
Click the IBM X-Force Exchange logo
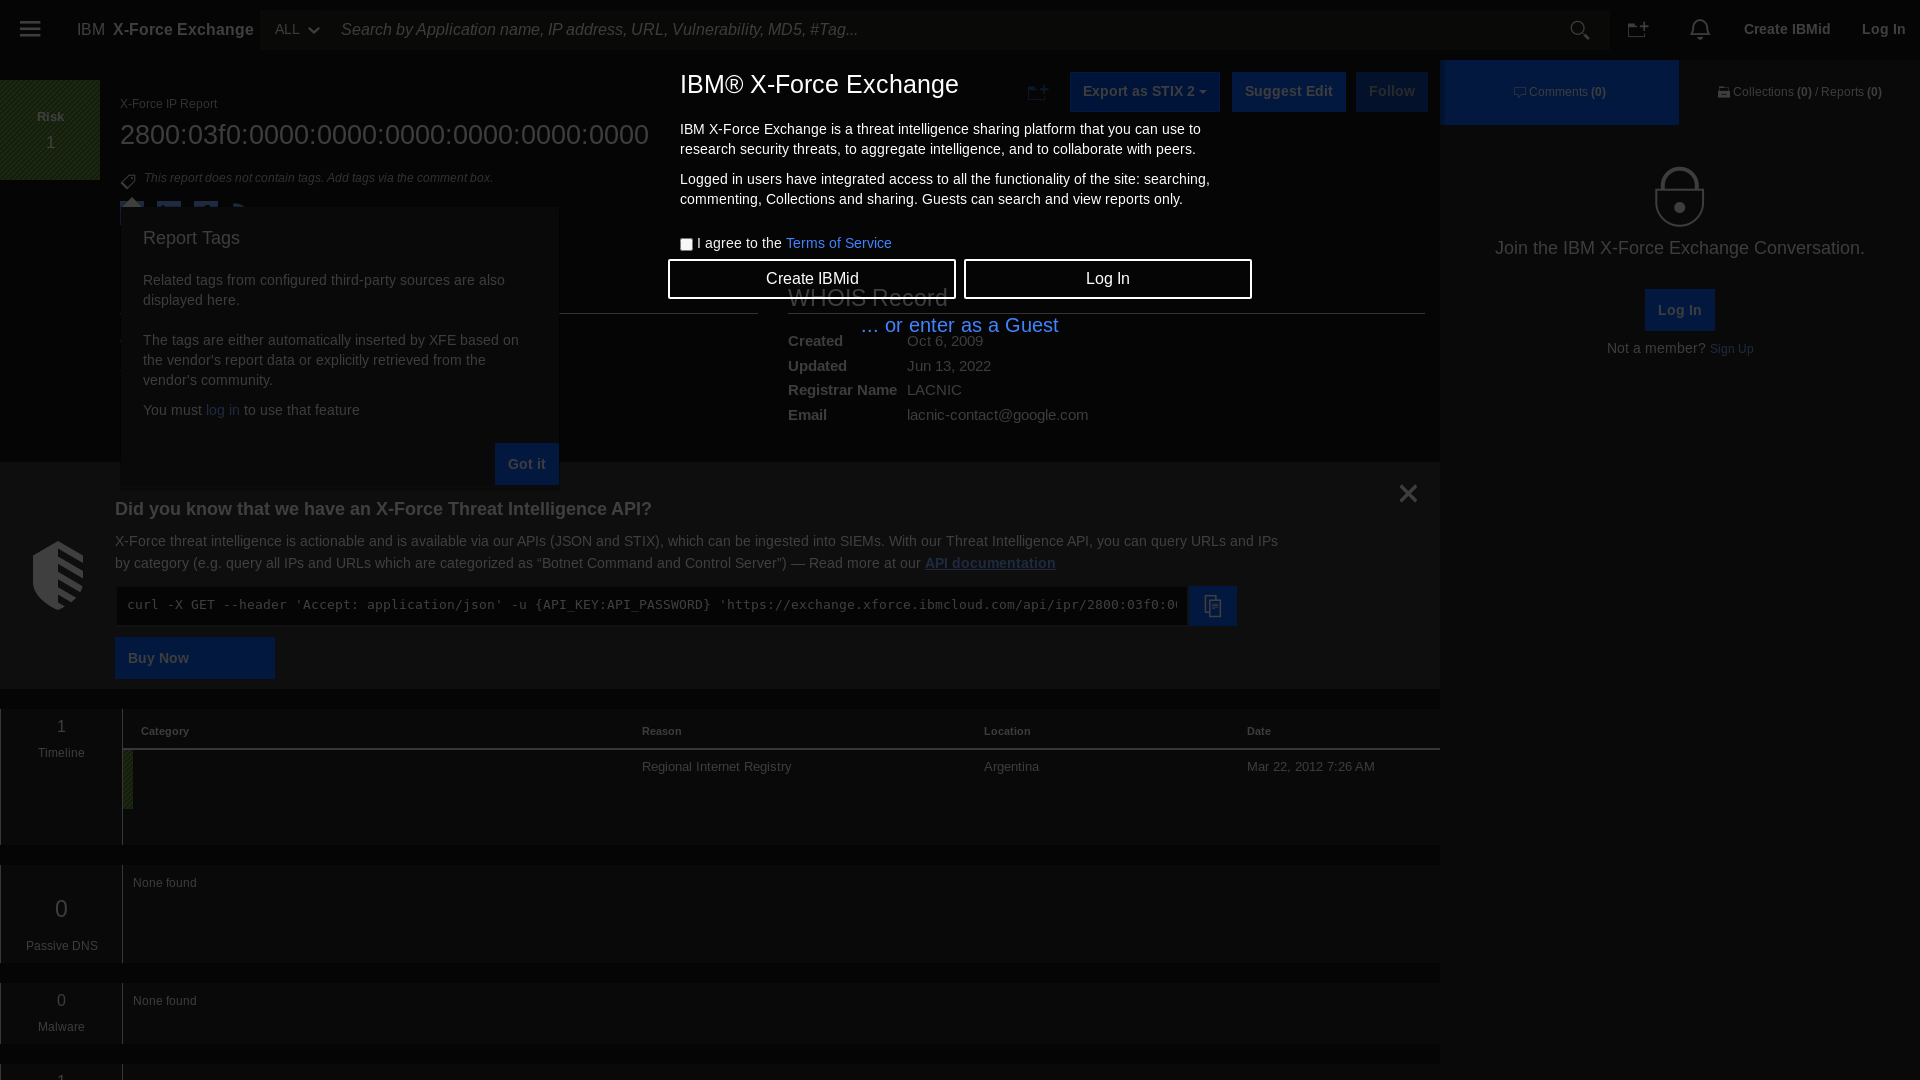coord(165,30)
